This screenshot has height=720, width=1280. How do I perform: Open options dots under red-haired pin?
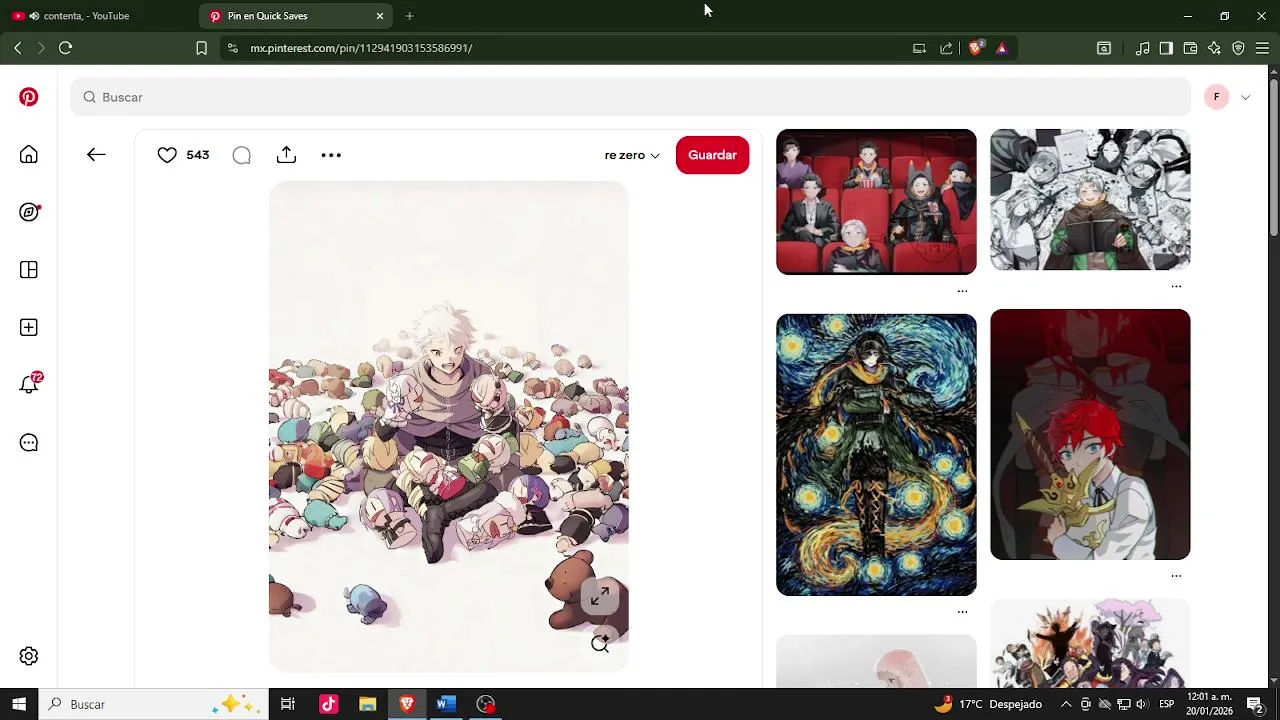[1176, 576]
